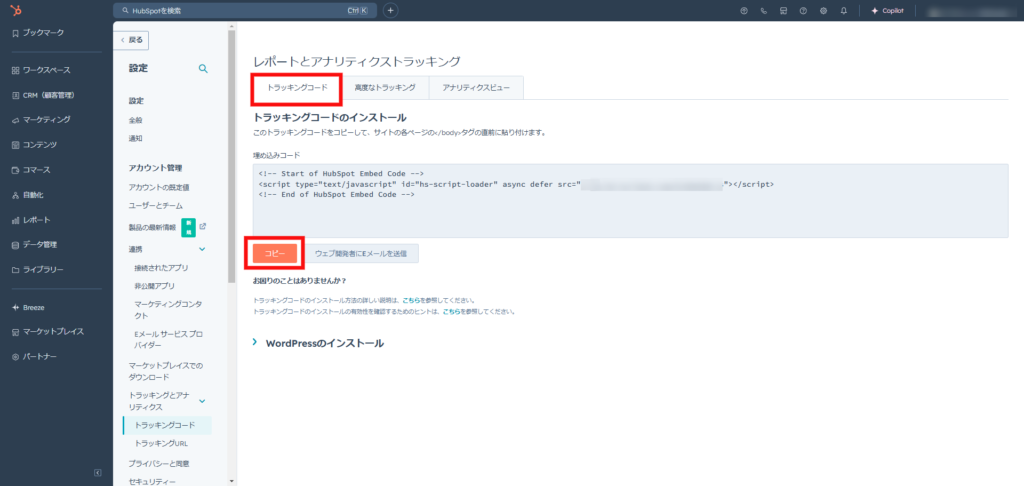Open the ブックマーク bookmarks menu
The height and width of the screenshot is (486, 1024).
[x=40, y=33]
